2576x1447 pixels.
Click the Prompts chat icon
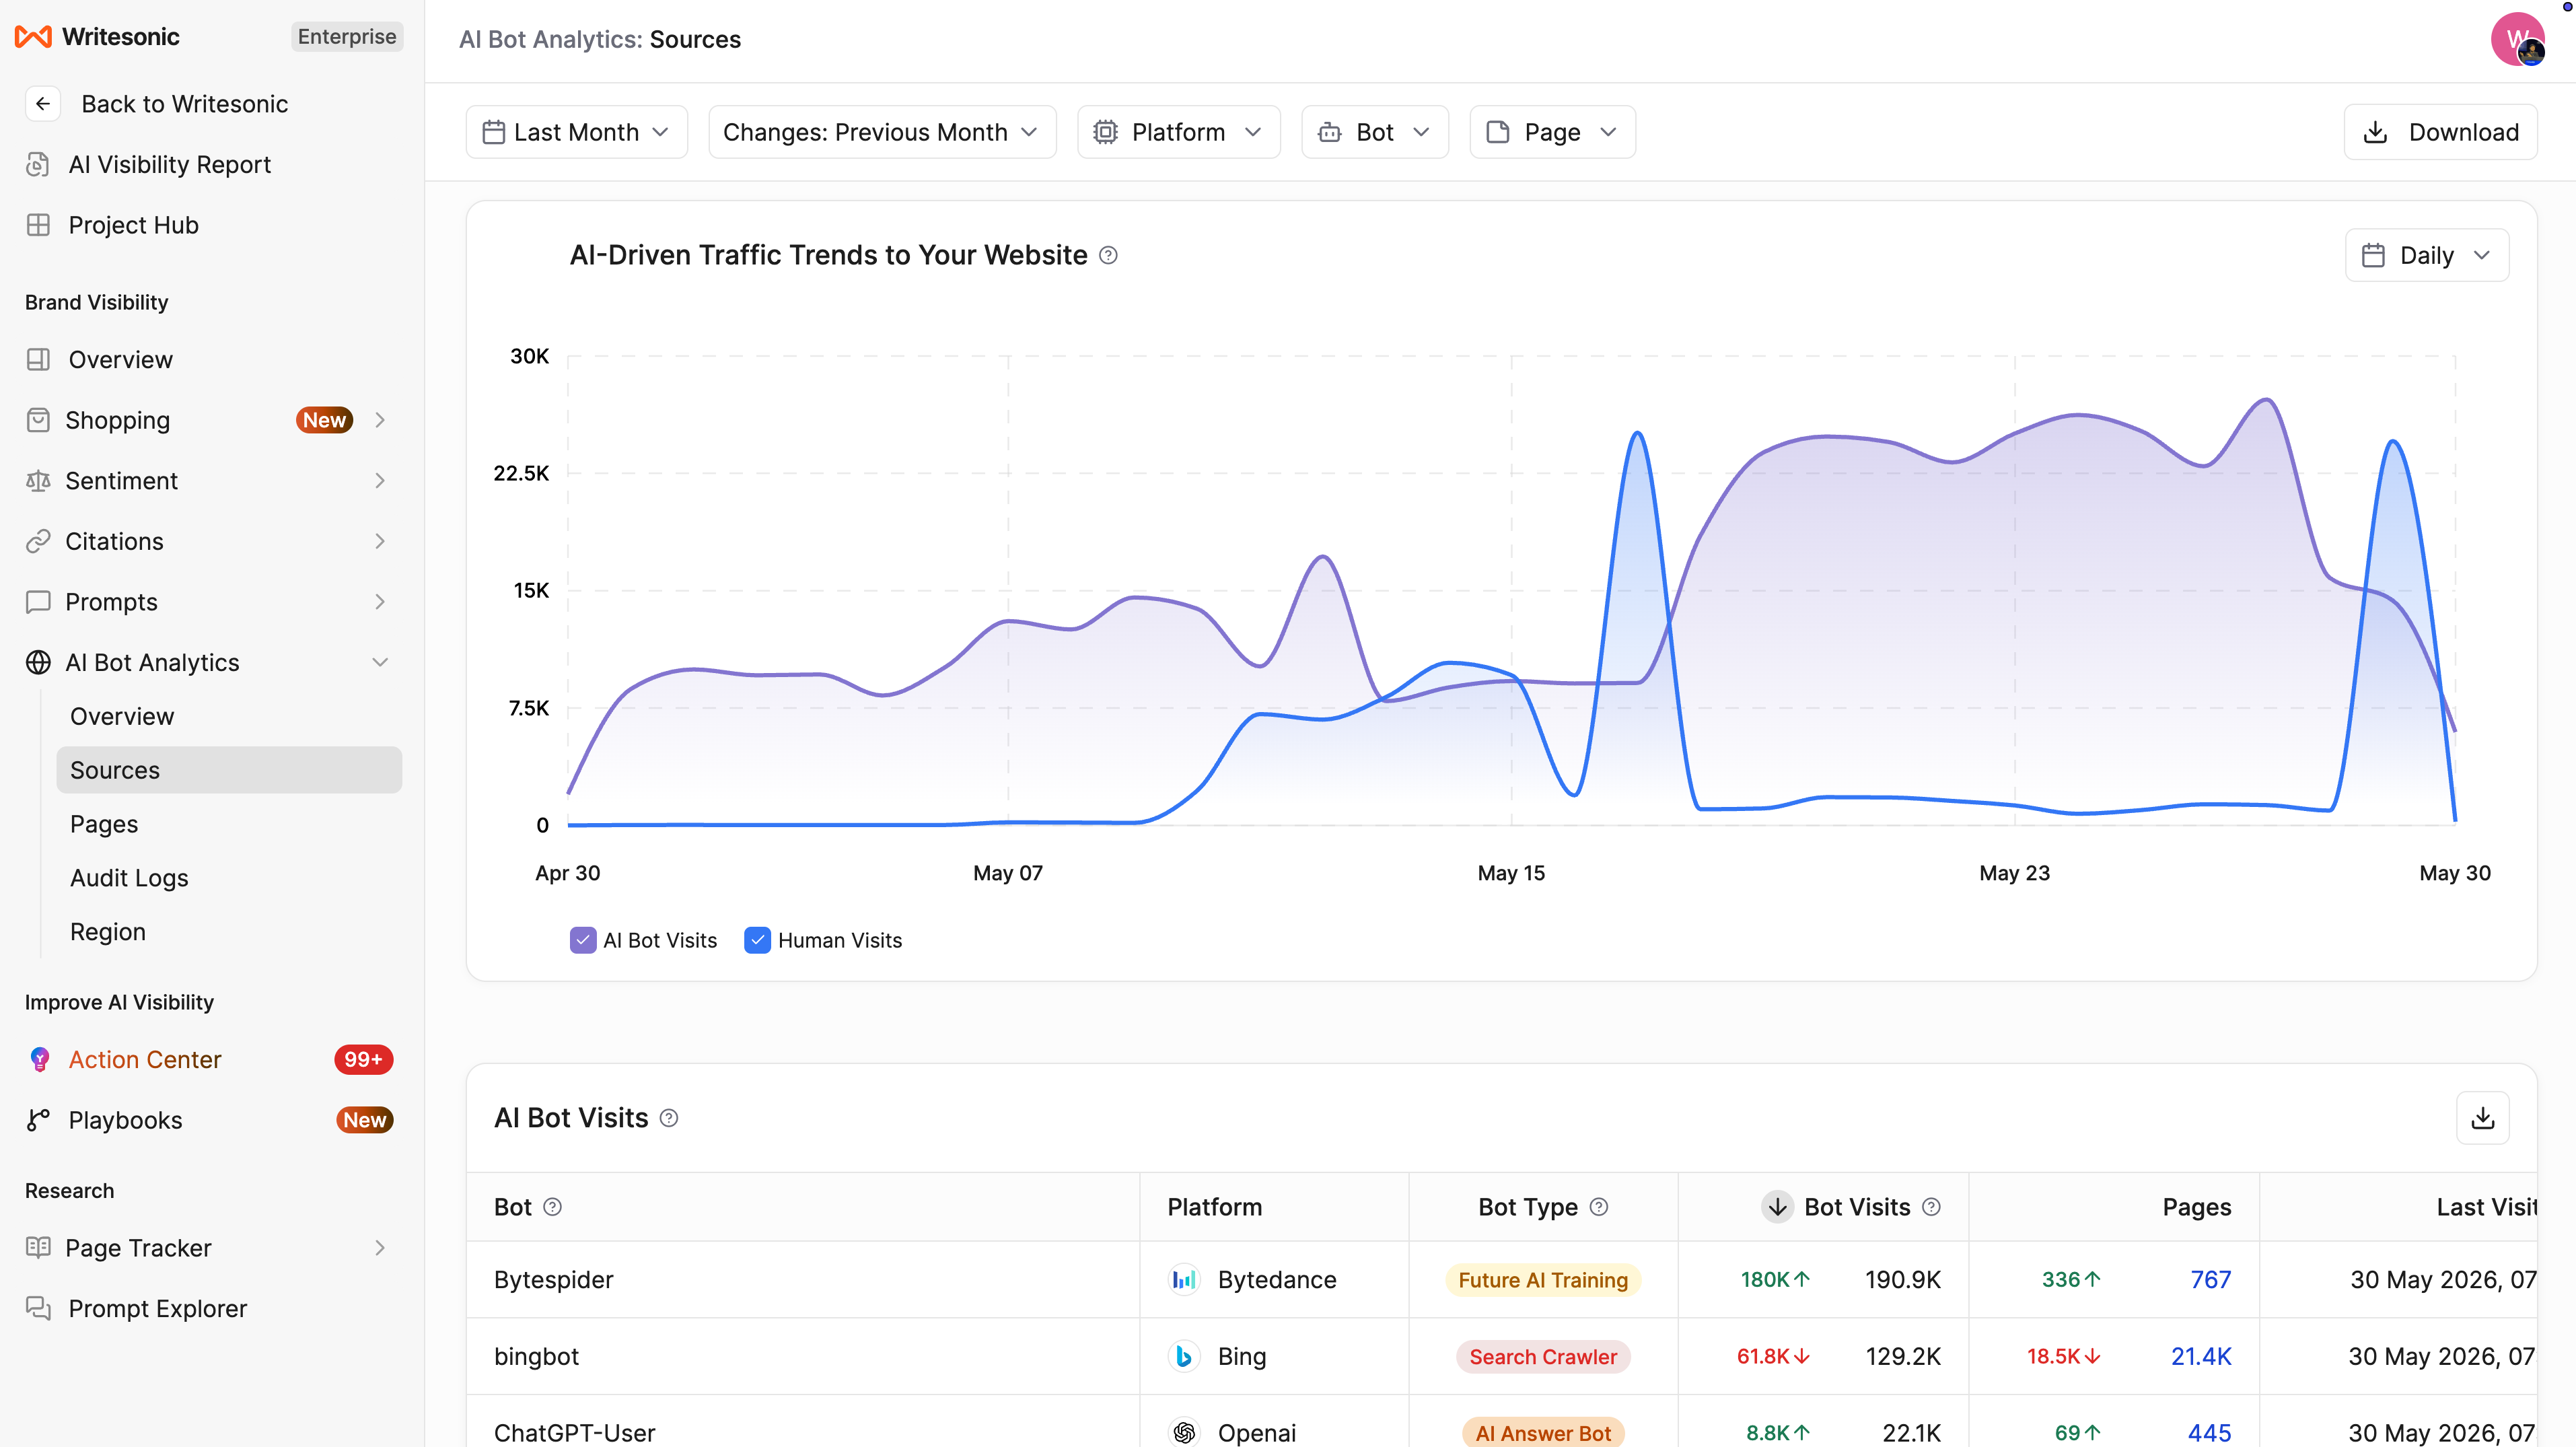click(38, 602)
